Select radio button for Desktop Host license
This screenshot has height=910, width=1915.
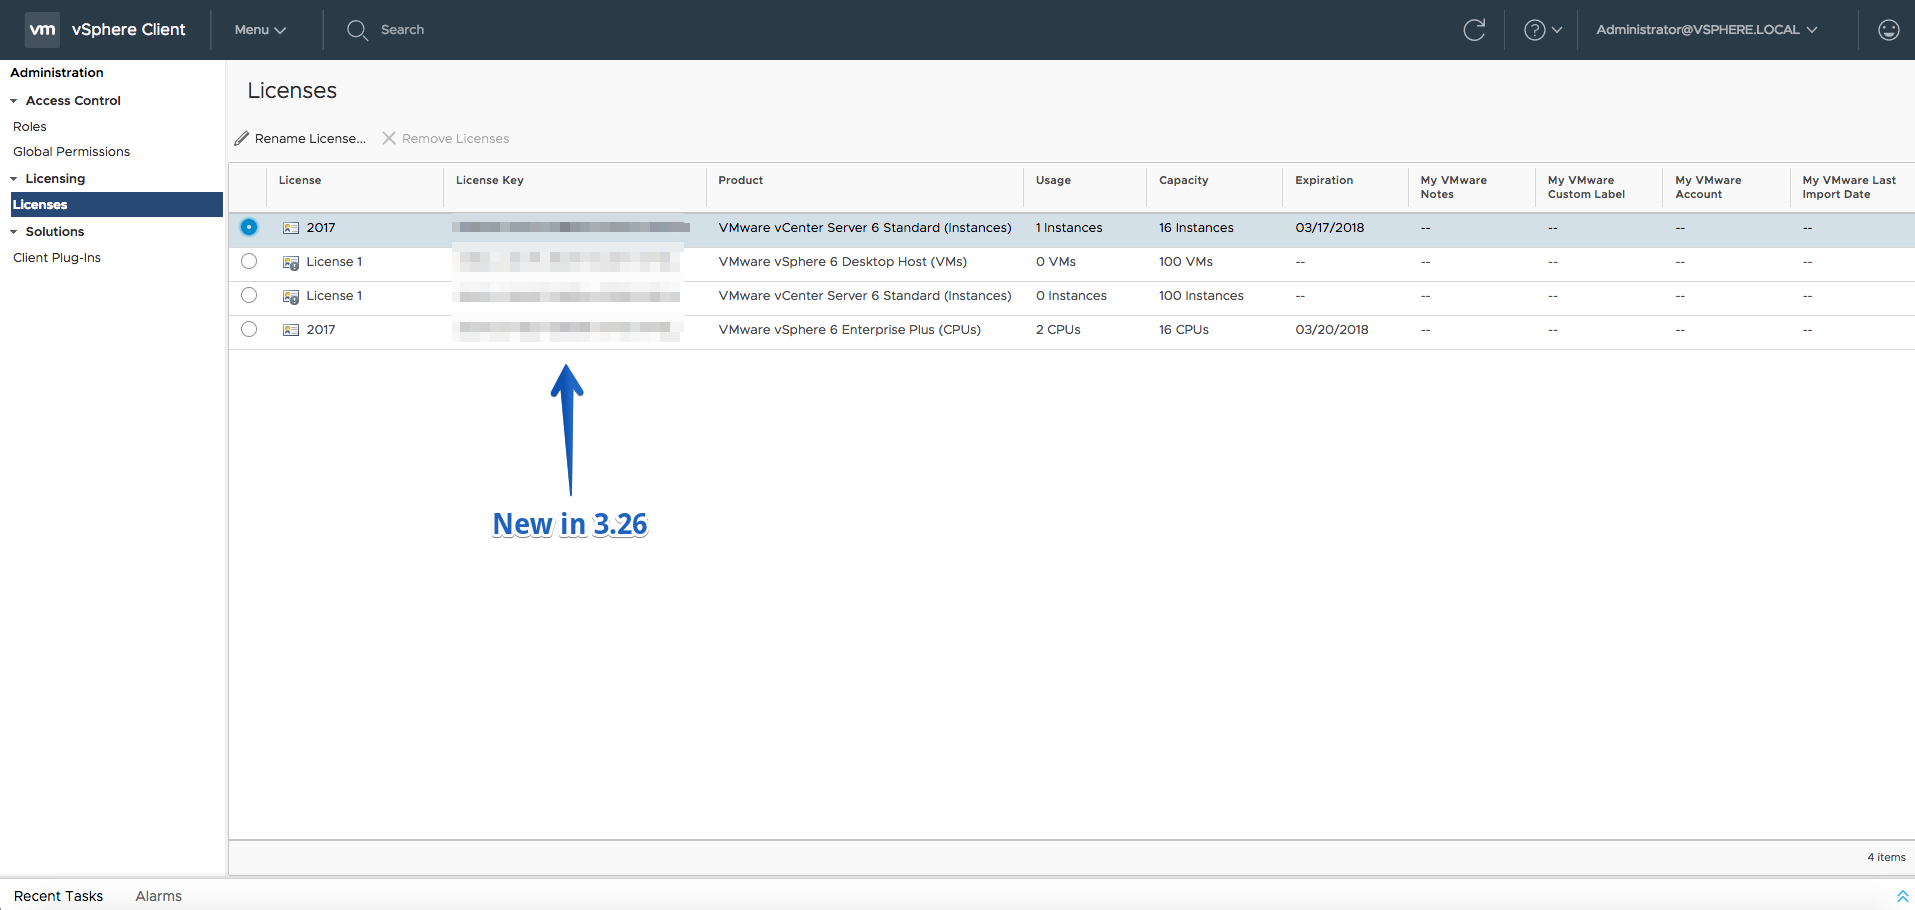coord(249,261)
